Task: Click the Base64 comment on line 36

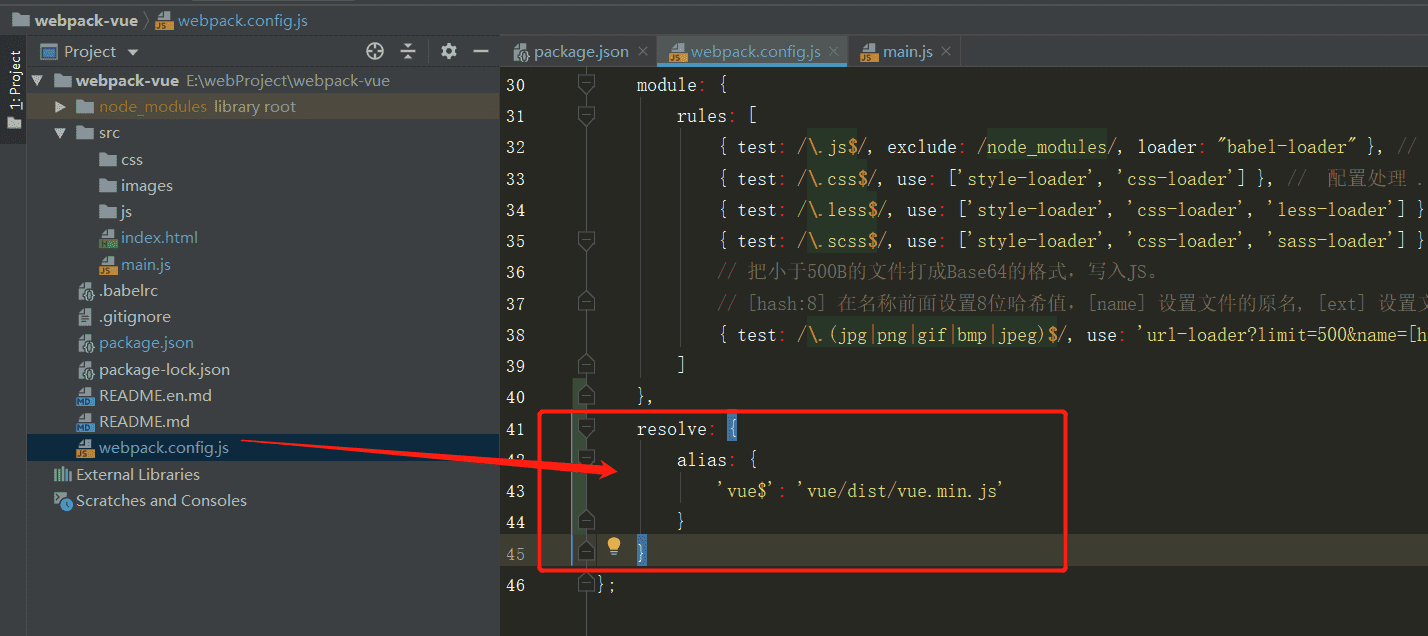Action: click(936, 272)
